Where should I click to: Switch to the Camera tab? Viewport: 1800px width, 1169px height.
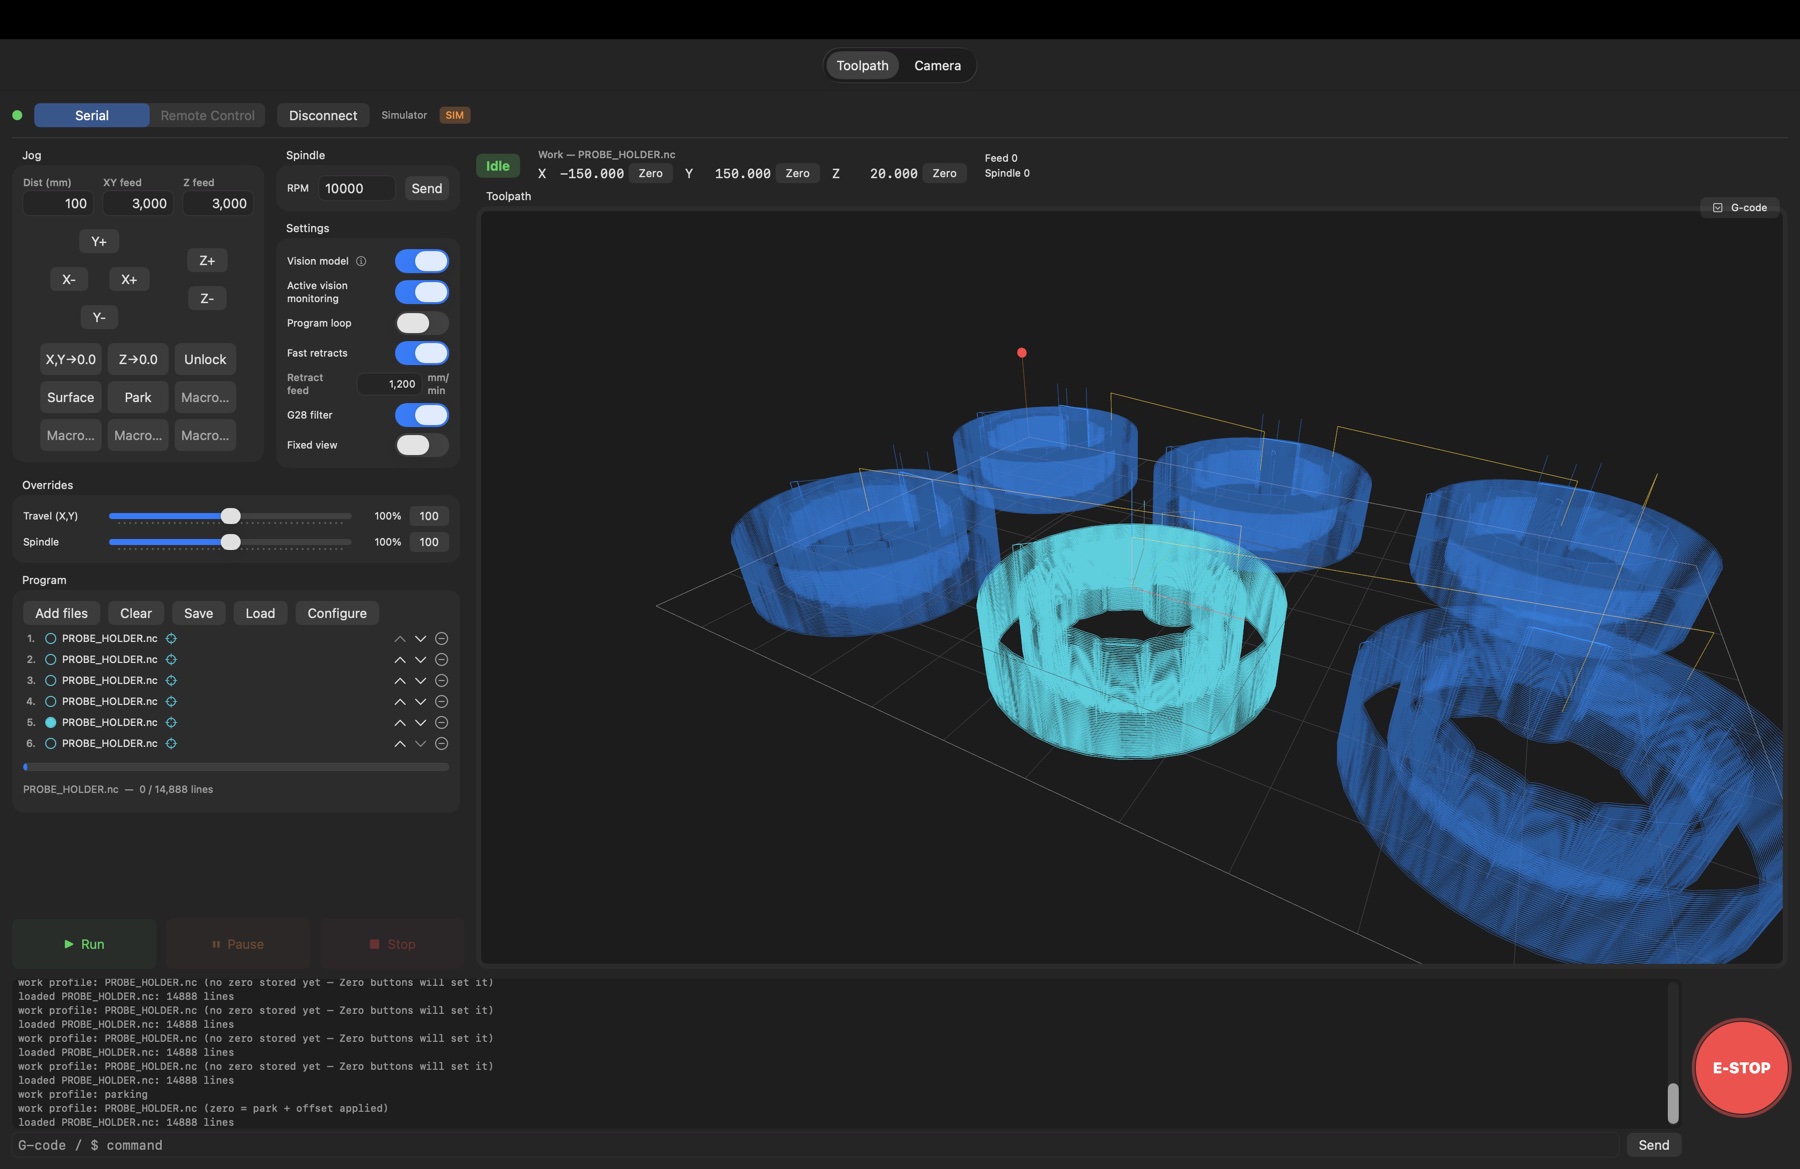tap(937, 65)
